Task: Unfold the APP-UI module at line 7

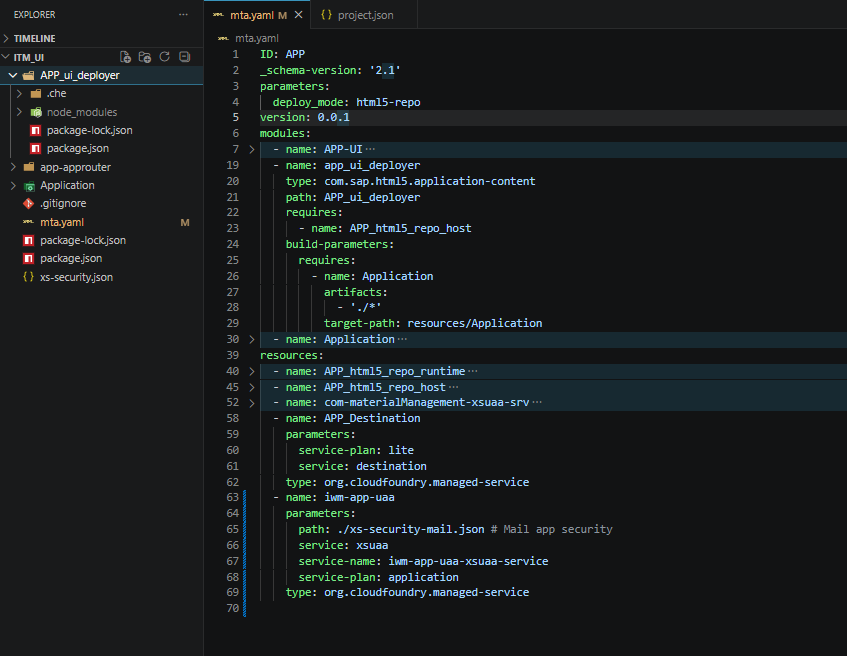Action: 252,149
